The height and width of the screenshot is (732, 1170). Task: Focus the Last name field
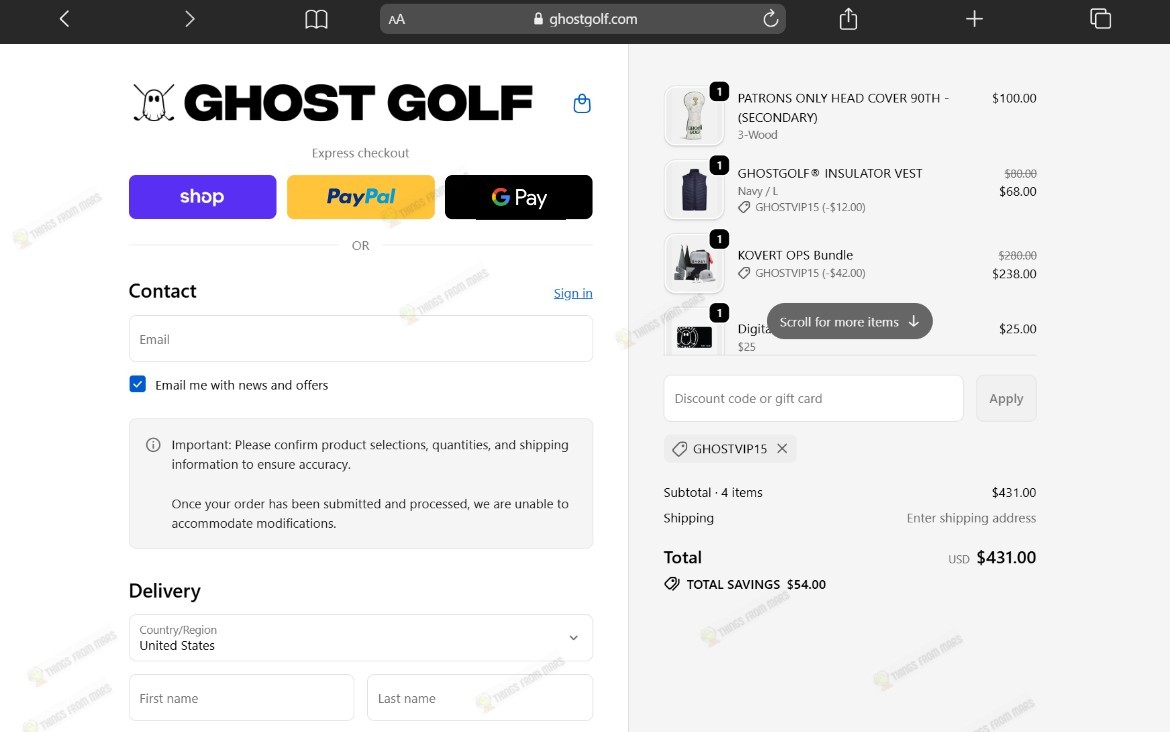point(480,698)
